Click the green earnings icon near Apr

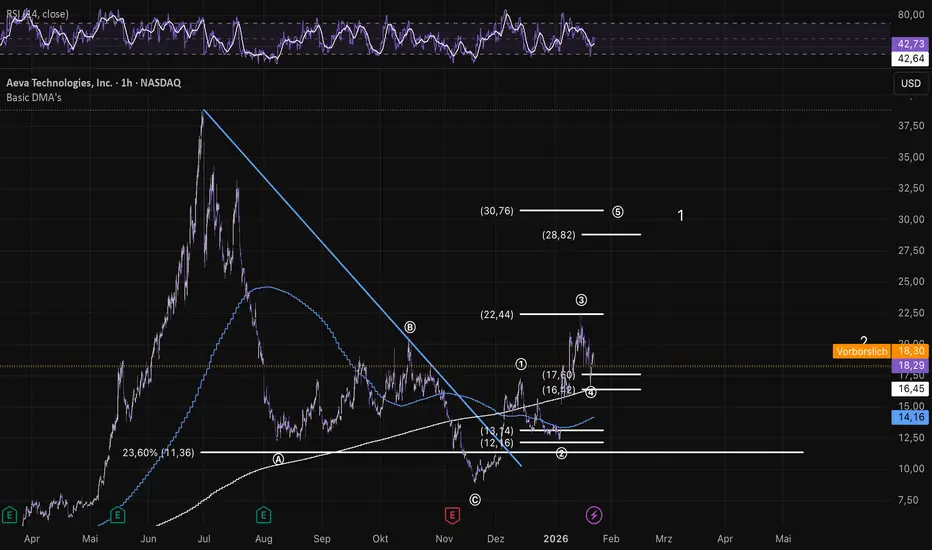(x=10, y=514)
